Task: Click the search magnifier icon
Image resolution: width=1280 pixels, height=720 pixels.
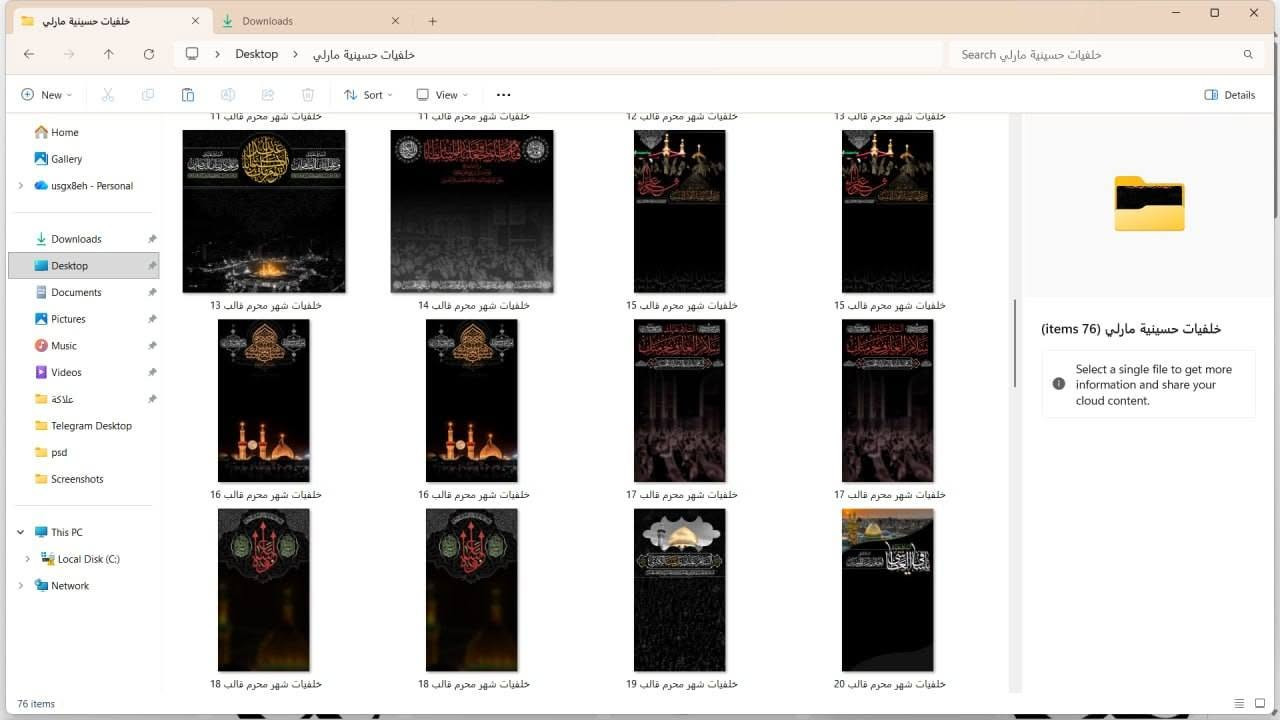Action: (x=1248, y=54)
